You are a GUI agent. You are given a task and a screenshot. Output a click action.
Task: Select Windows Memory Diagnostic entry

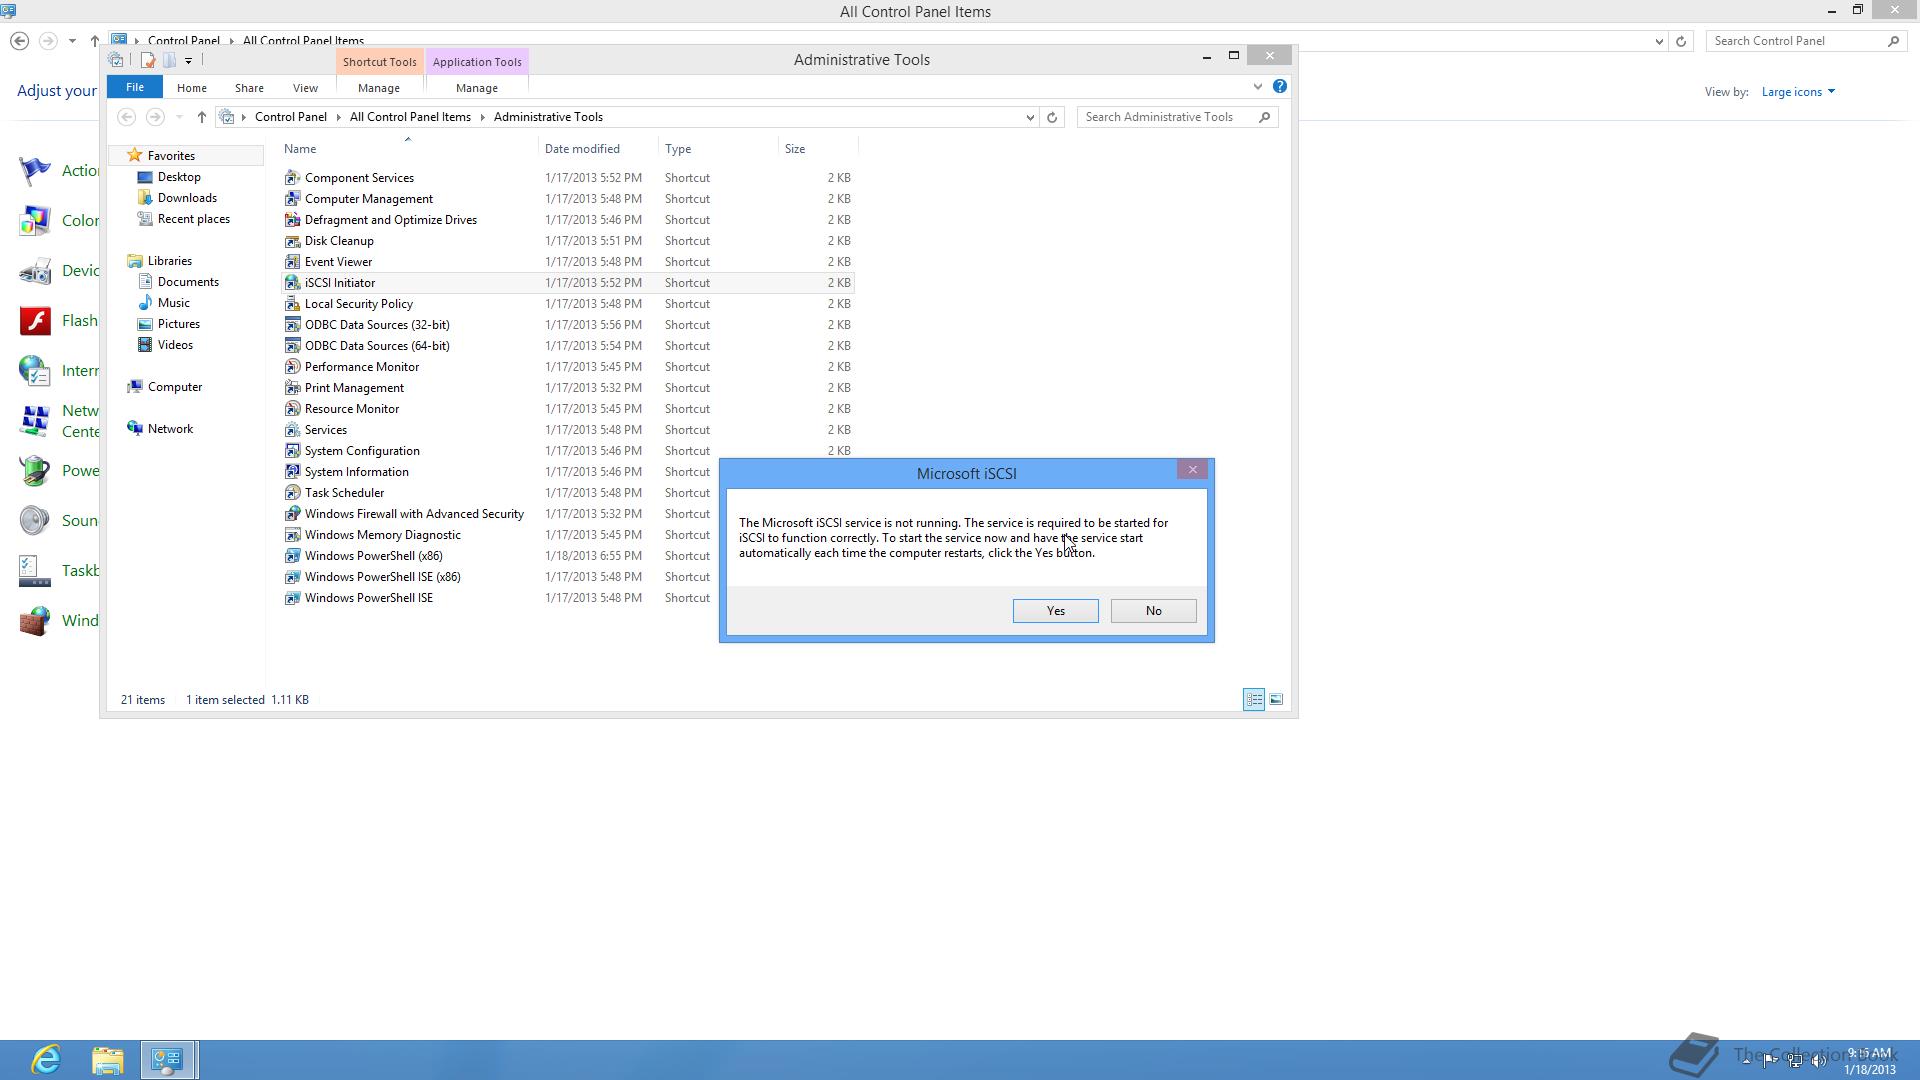383,535
